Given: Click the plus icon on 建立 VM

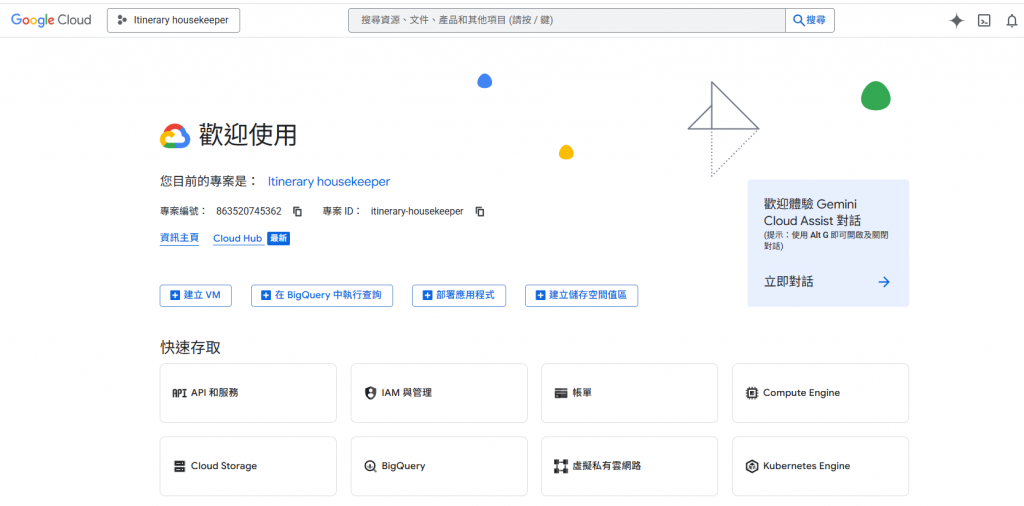Looking at the screenshot, I should (175, 295).
